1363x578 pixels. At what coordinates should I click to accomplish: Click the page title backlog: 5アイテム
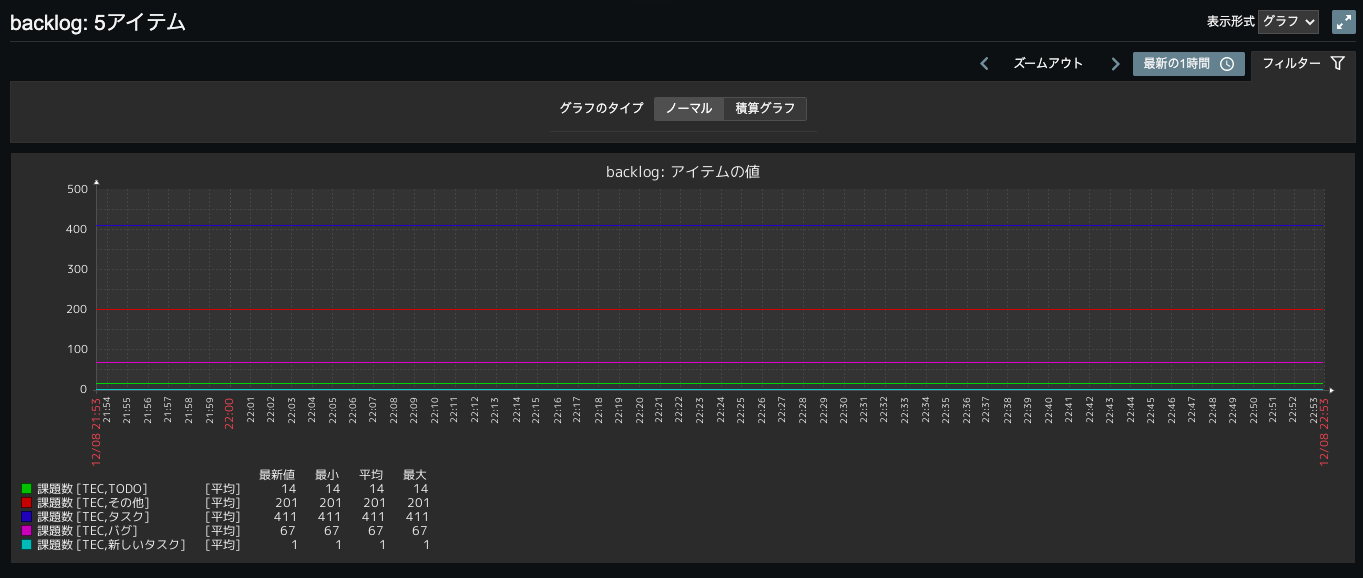[x=98, y=22]
